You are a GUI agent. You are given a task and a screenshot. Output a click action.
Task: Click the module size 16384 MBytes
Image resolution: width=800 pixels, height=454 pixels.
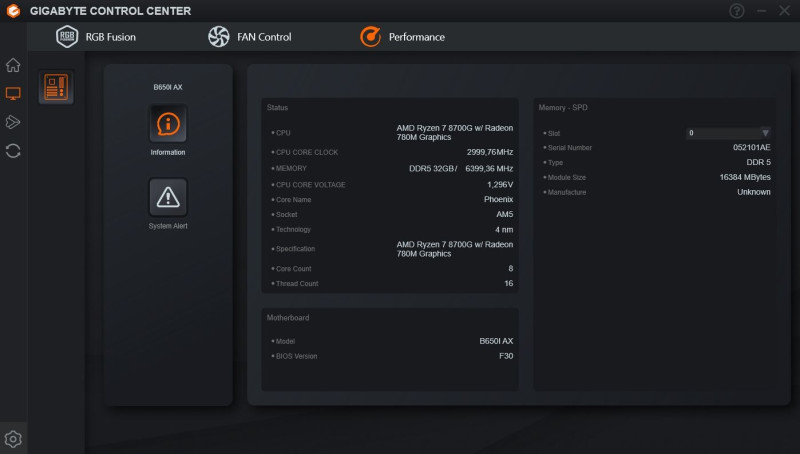[x=745, y=177]
